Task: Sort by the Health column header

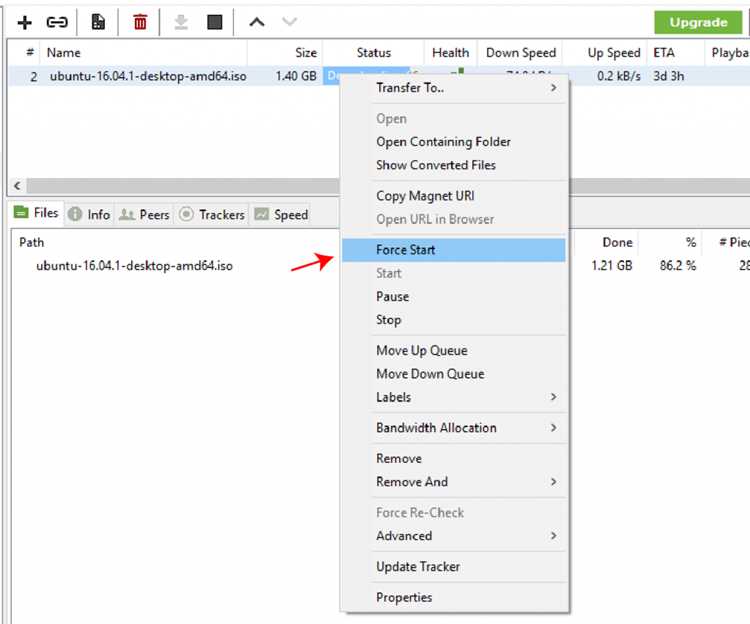Action: (451, 53)
